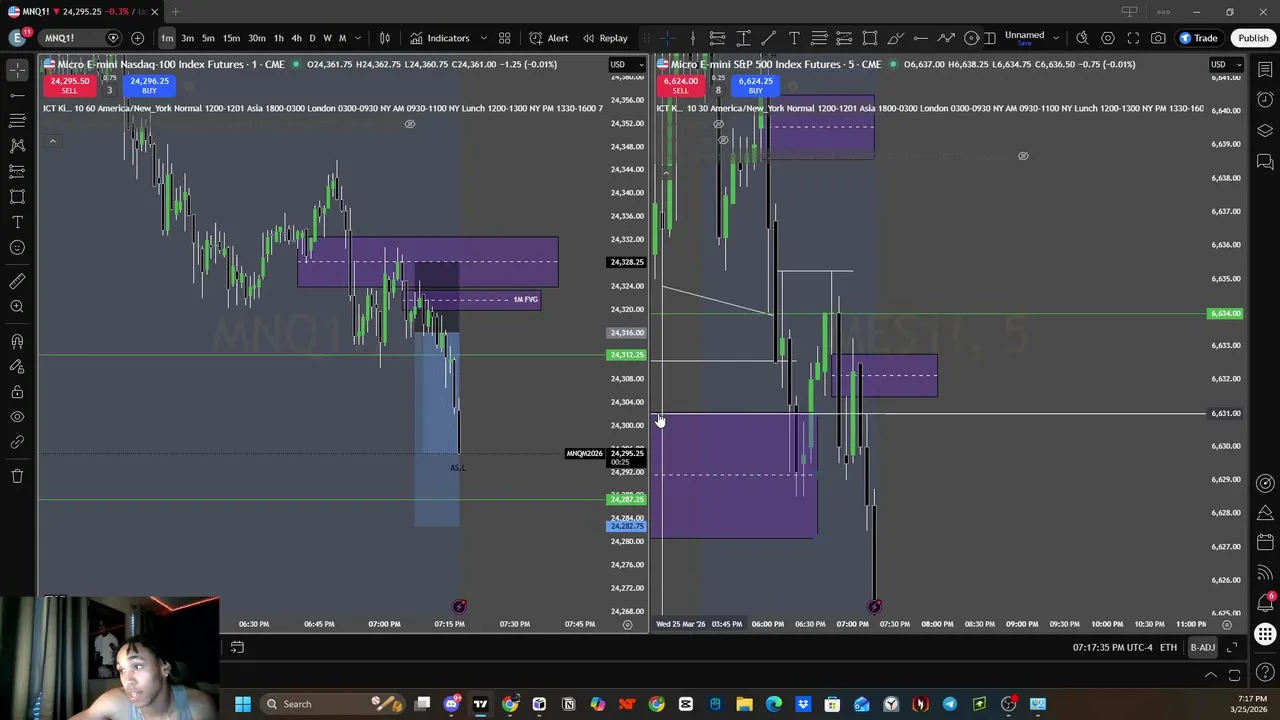Start bar Replay mode
1280x720 pixels.
[605, 38]
